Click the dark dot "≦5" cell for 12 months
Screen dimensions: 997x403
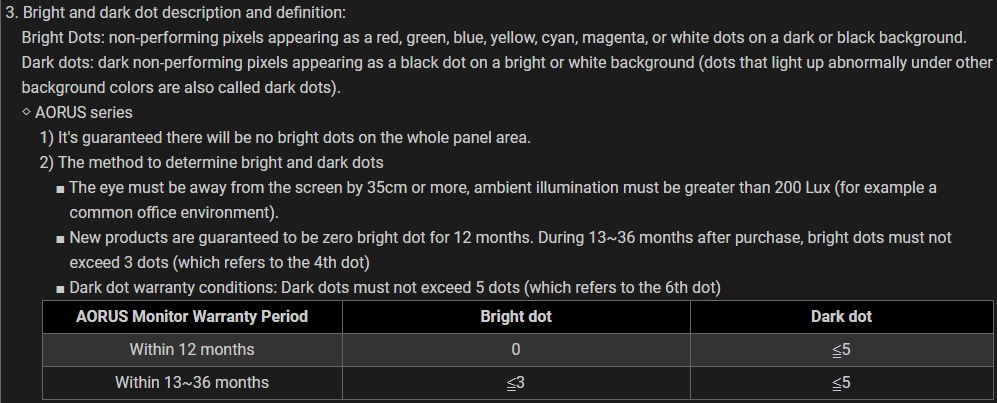(x=841, y=350)
